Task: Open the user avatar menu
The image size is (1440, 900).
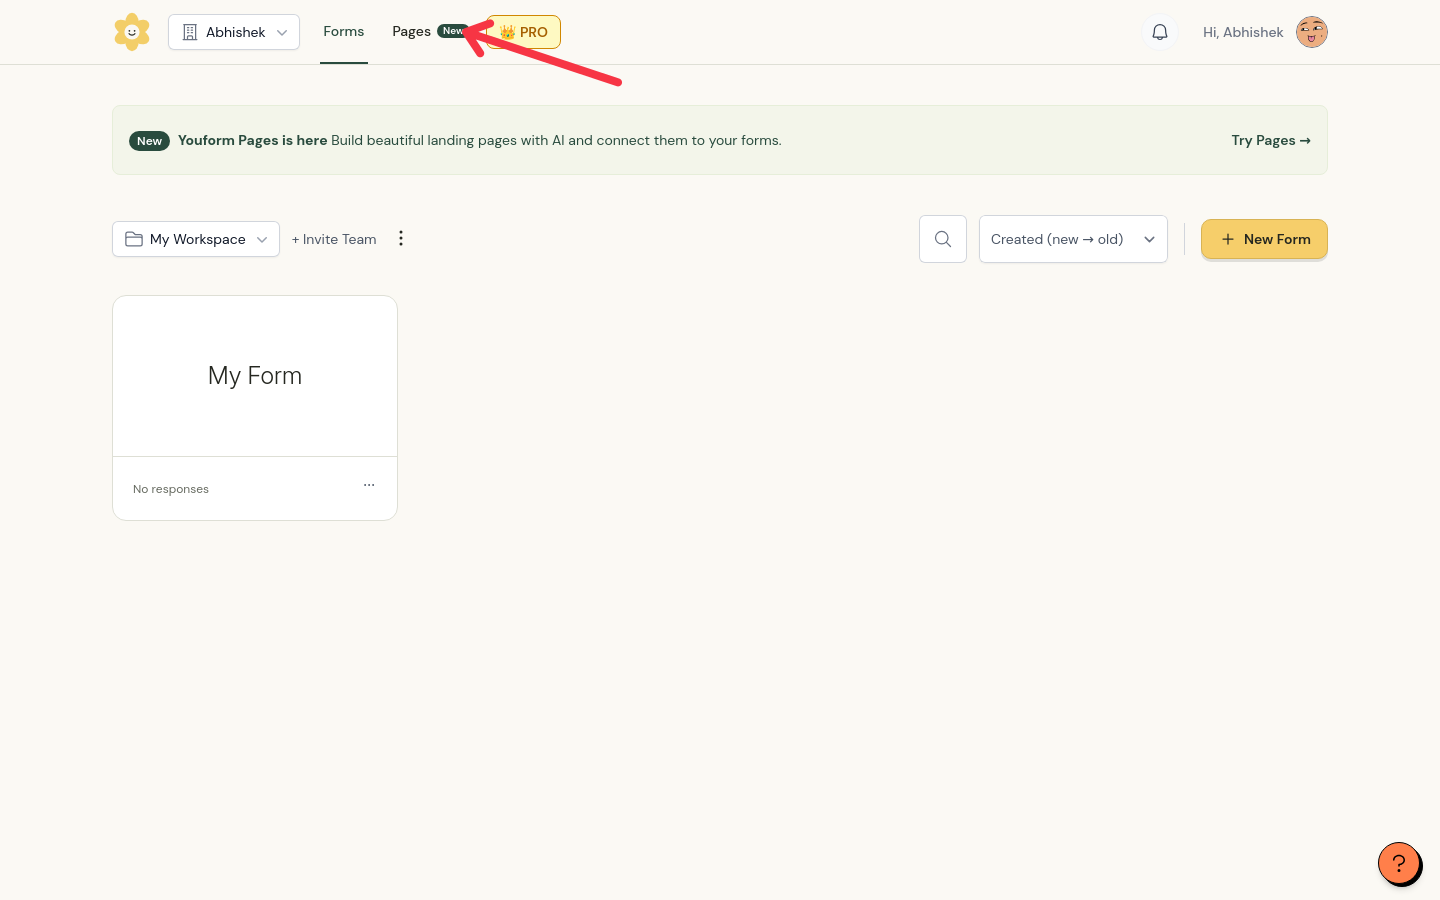Action: pyautogui.click(x=1312, y=32)
